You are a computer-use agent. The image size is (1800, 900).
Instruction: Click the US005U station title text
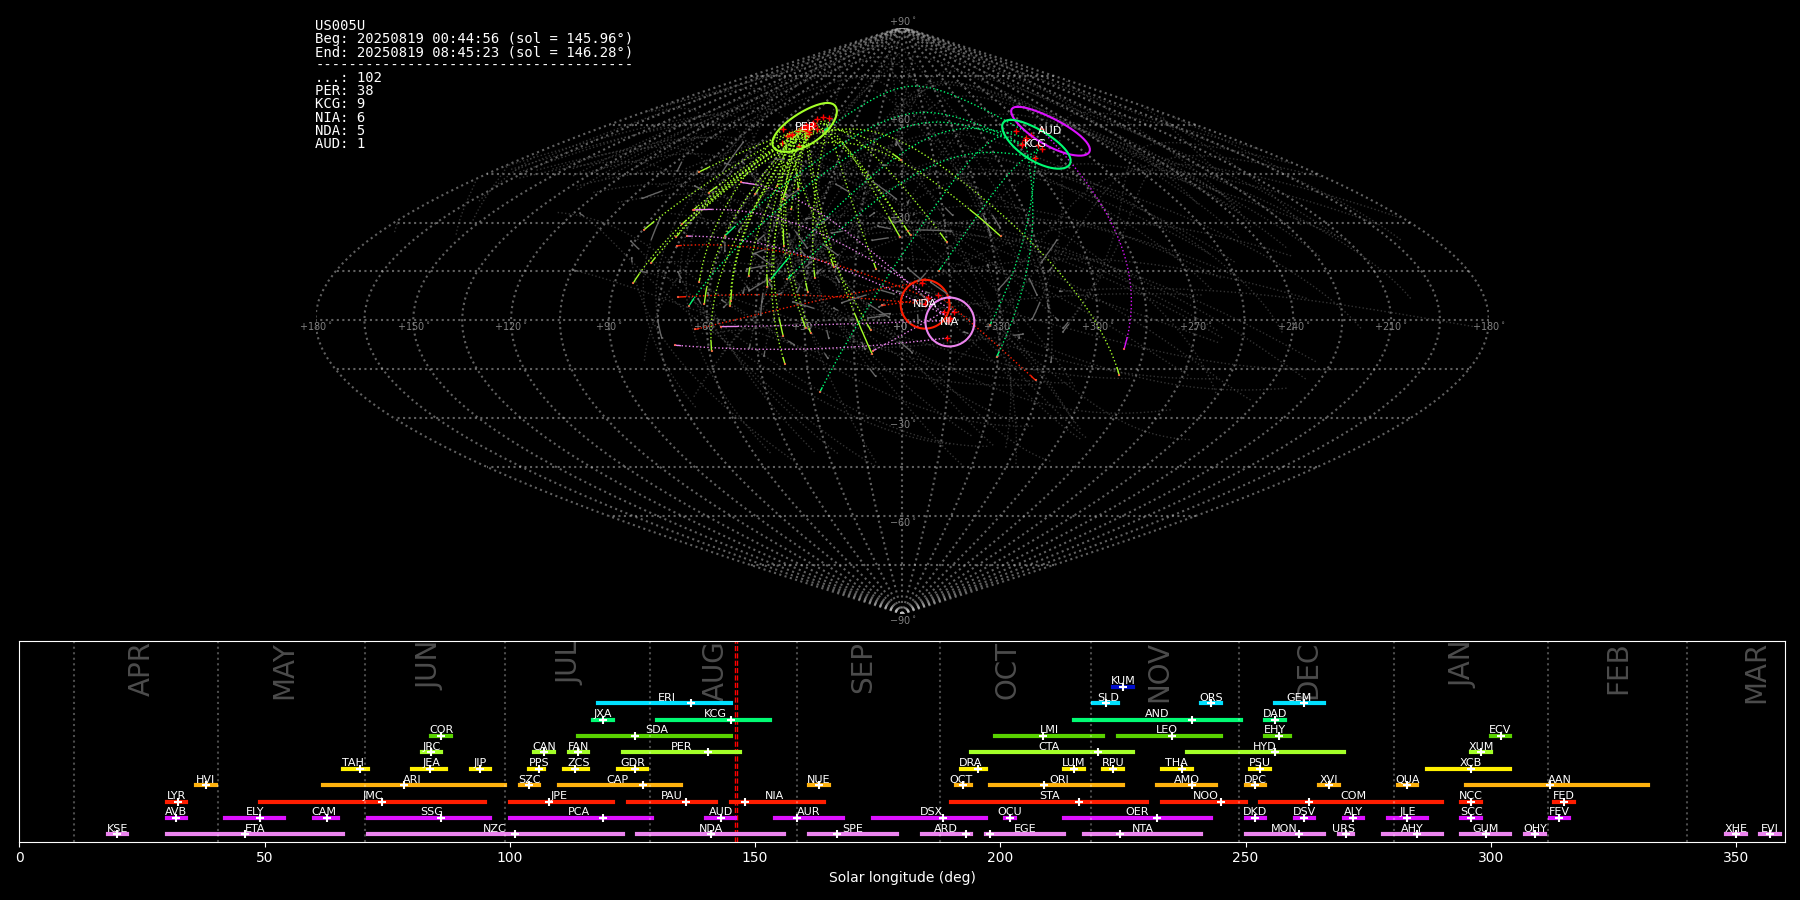click(340, 26)
